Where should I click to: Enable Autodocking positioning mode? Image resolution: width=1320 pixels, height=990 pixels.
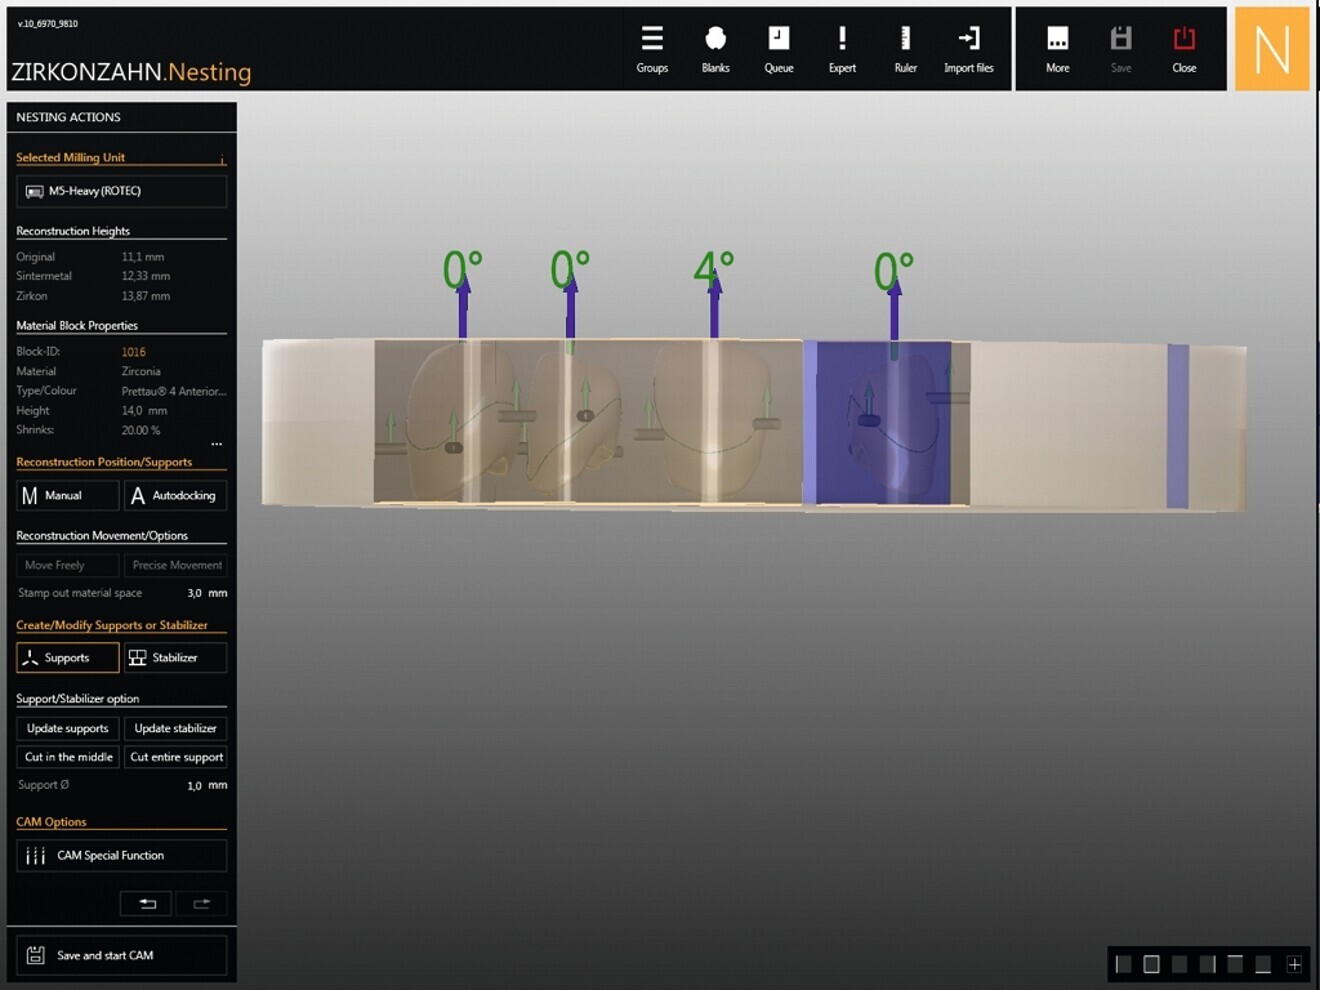175,496
